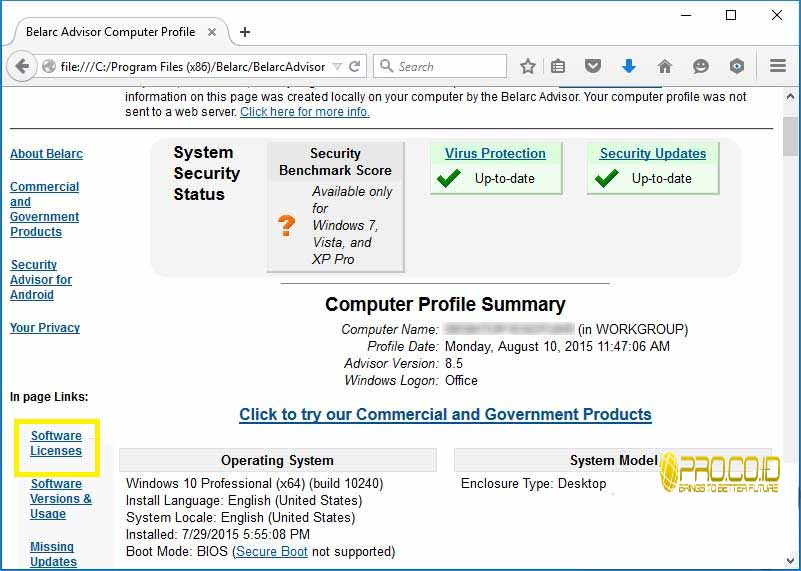801x571 pixels.
Task: Click the address bar URL field
Action: tap(193, 67)
